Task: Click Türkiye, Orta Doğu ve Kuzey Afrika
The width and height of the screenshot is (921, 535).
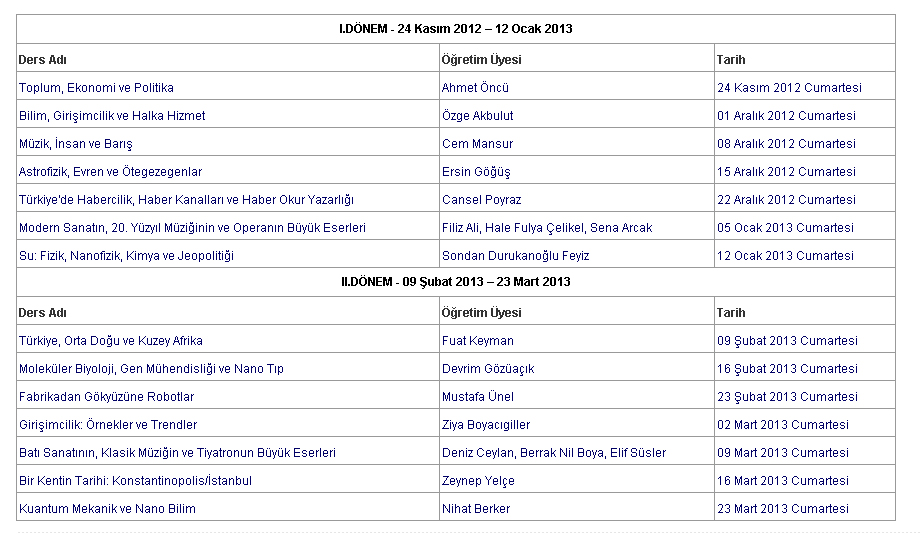Action: click(x=110, y=341)
